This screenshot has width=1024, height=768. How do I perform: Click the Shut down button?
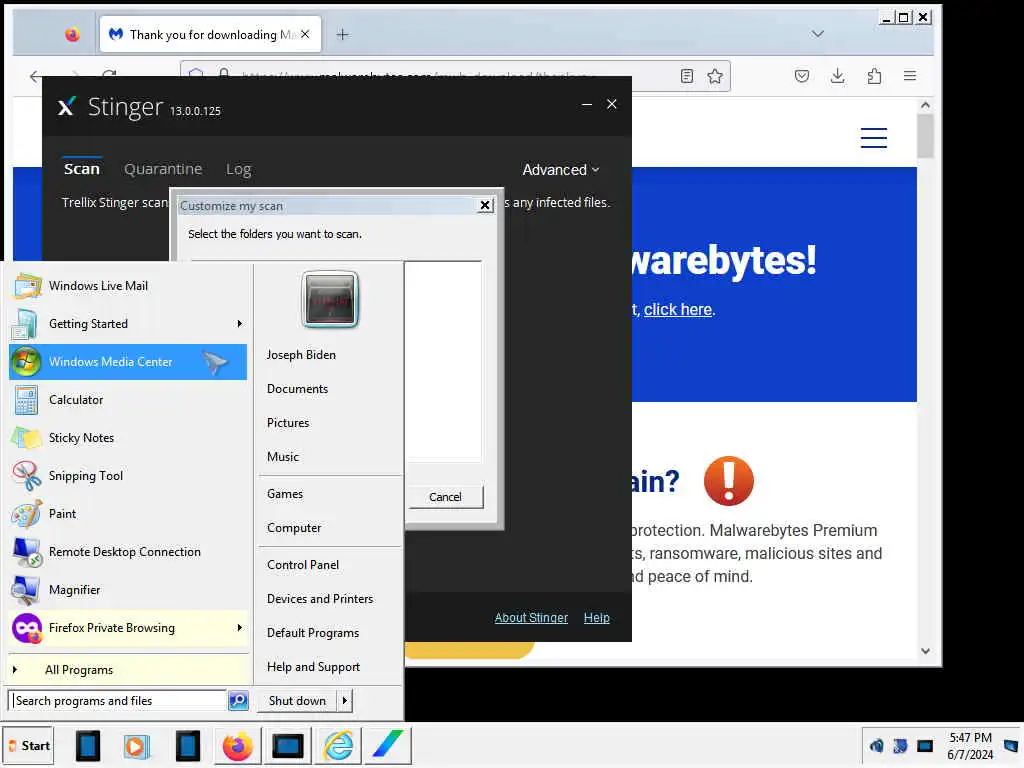(297, 701)
